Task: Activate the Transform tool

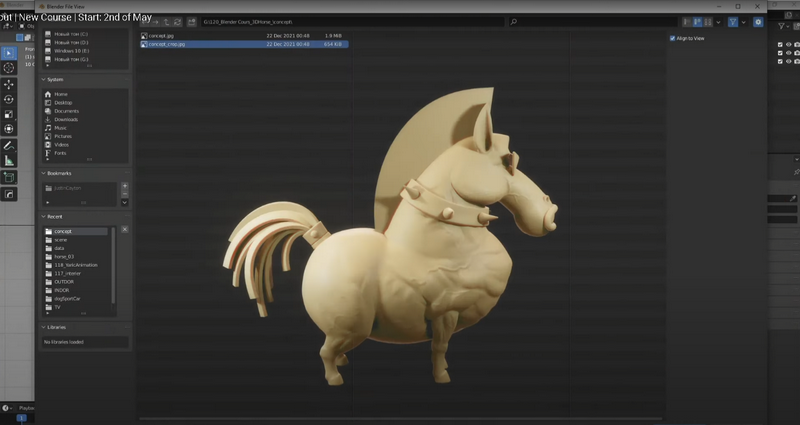Action: pyautogui.click(x=9, y=129)
